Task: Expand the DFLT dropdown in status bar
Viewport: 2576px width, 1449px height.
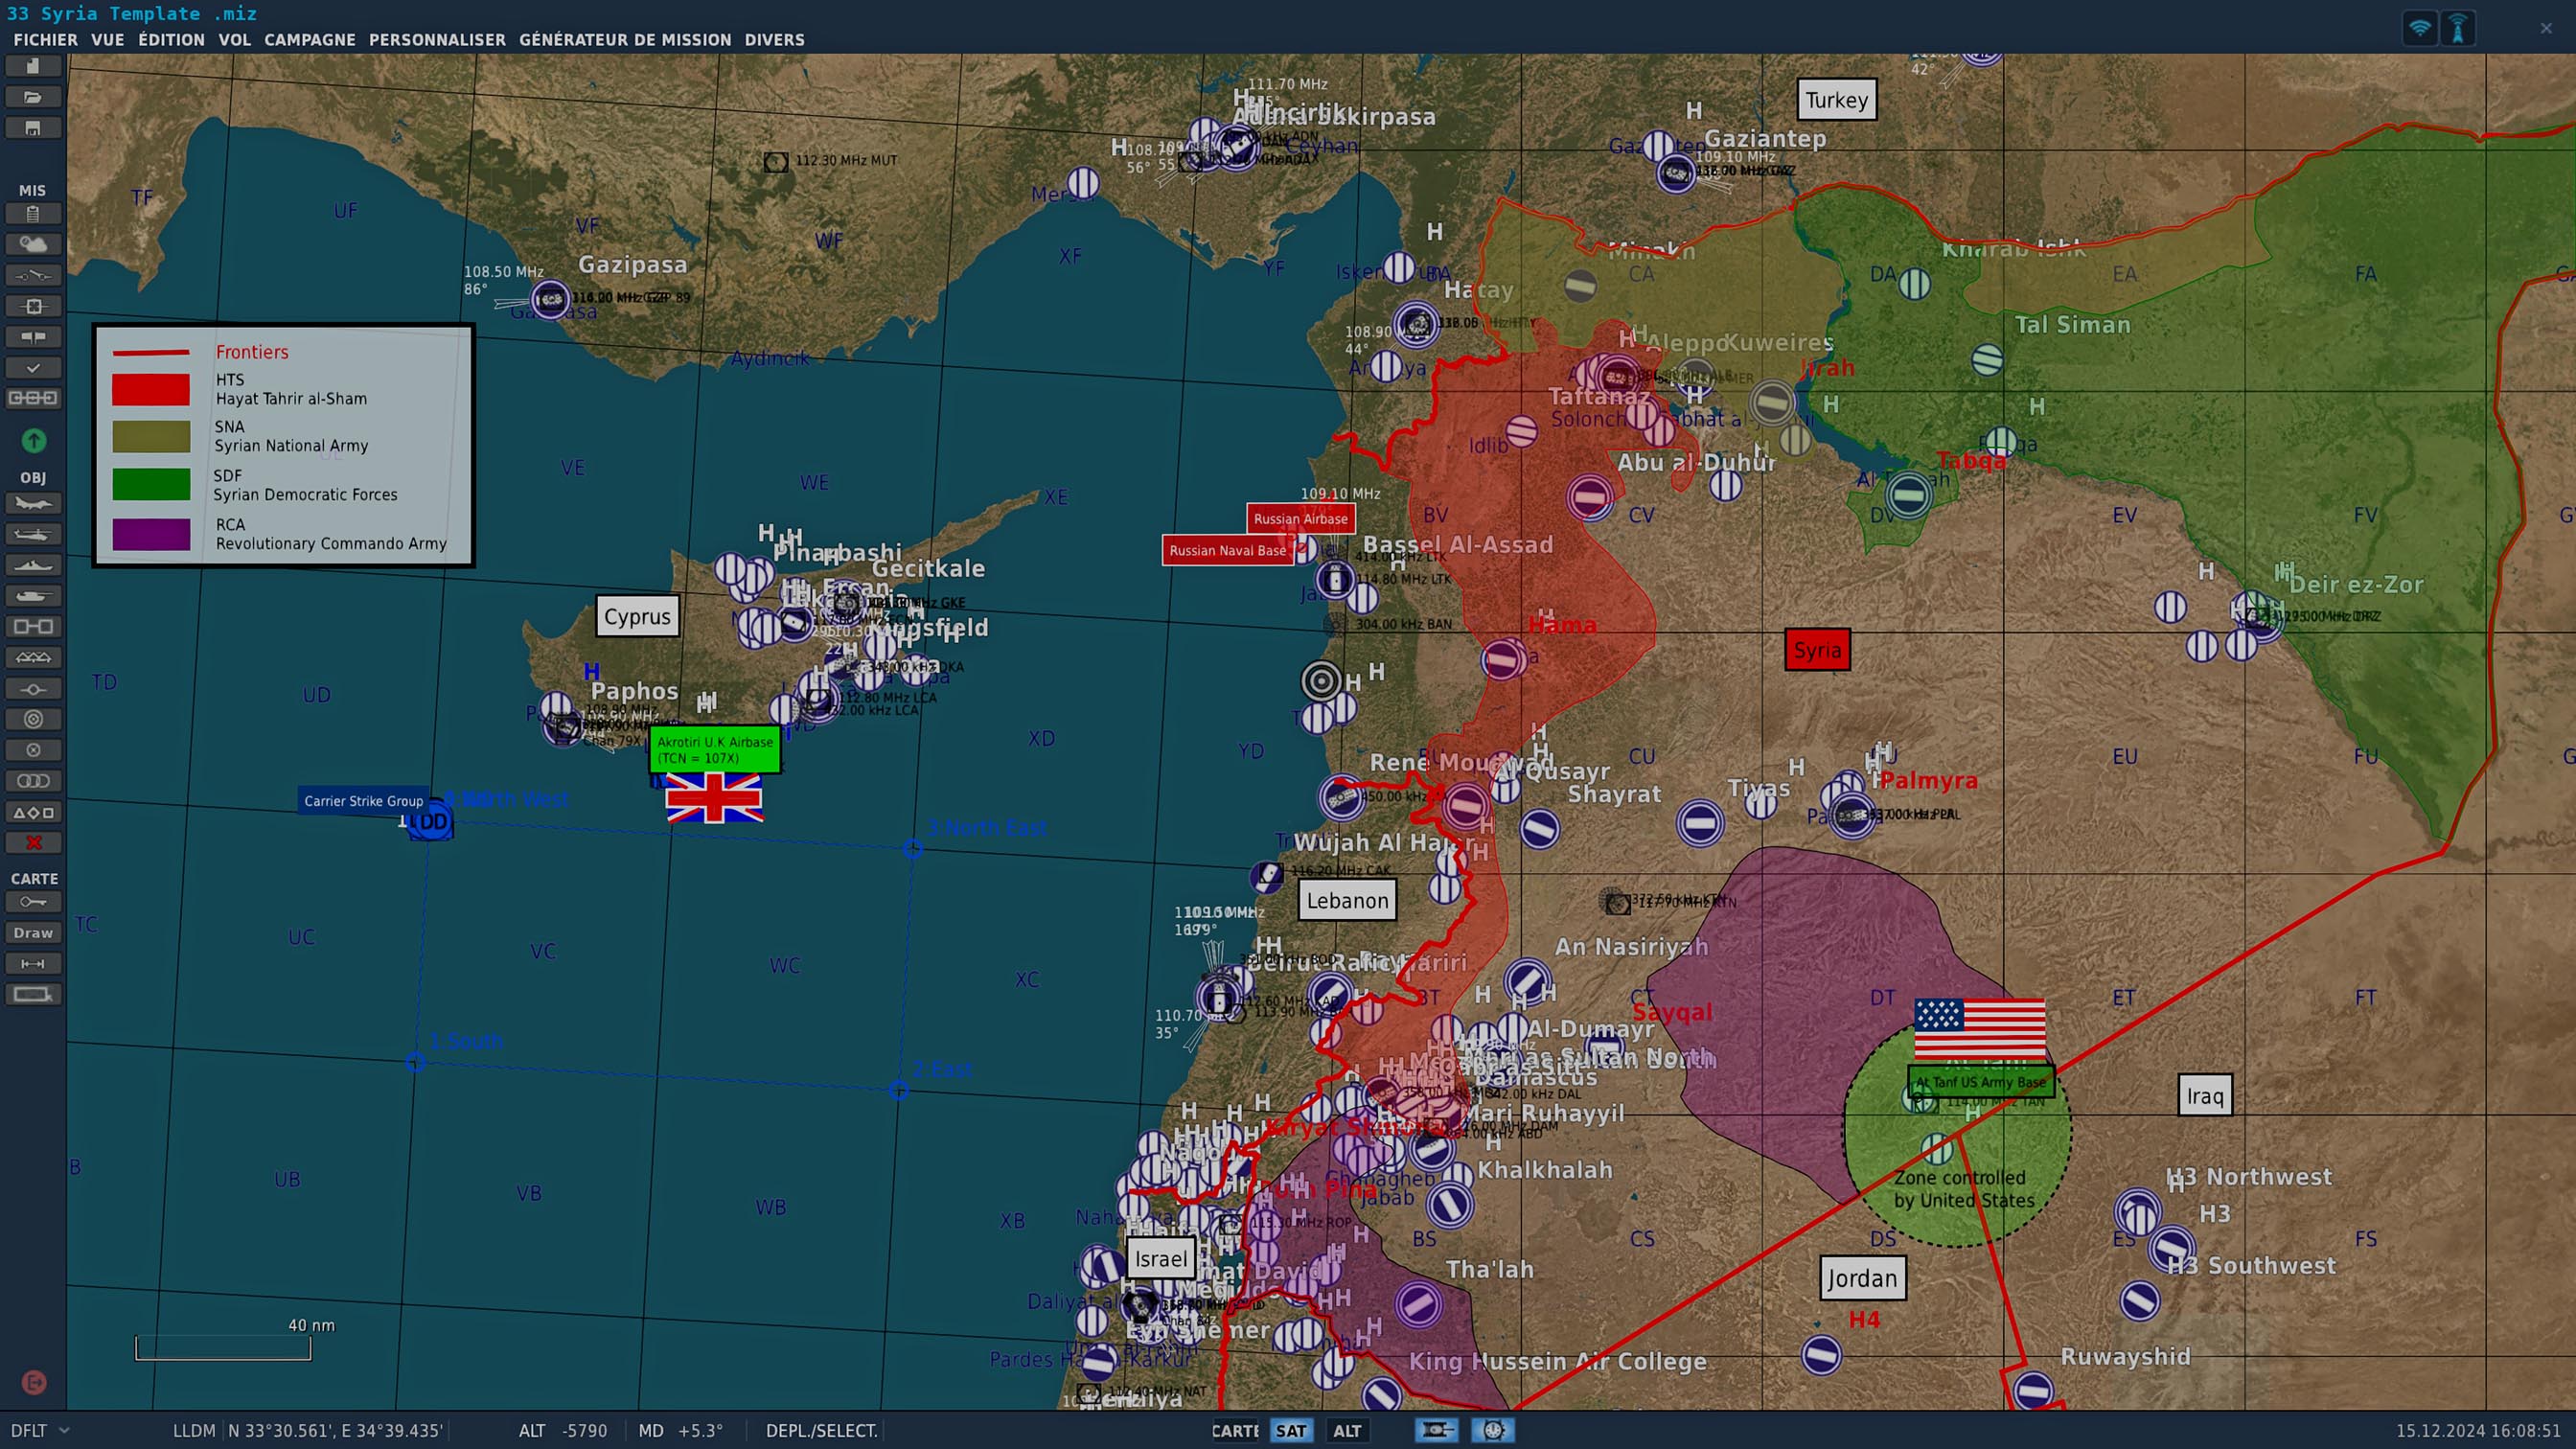Action: pyautogui.click(x=64, y=1431)
